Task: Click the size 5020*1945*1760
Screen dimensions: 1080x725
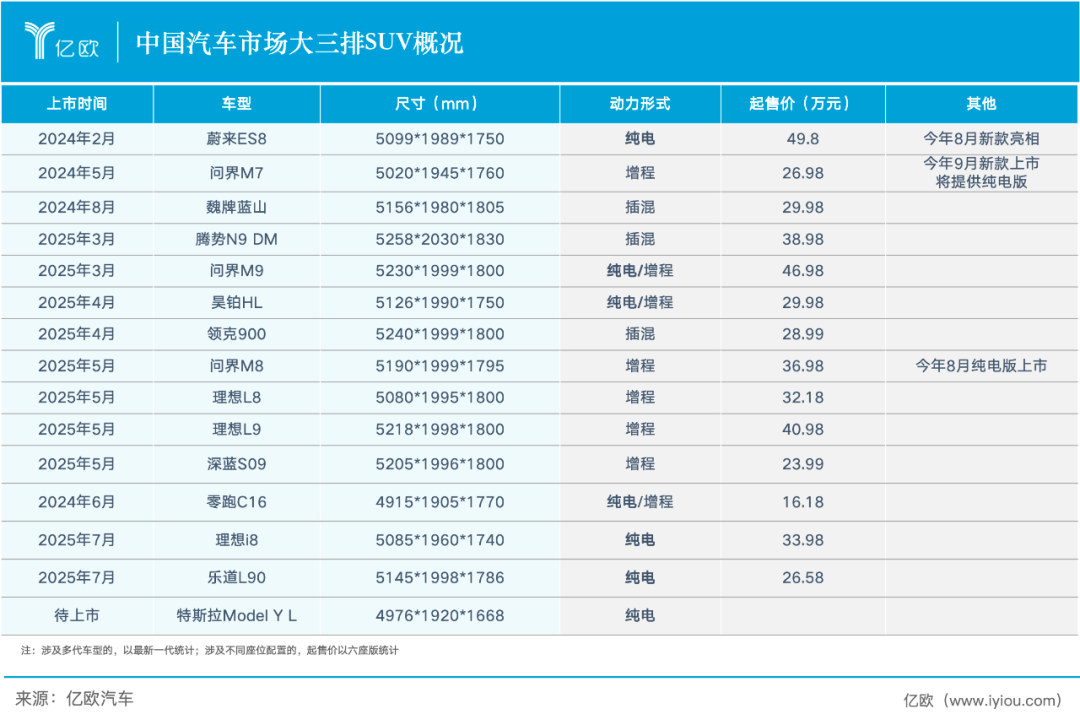Action: tap(439, 173)
